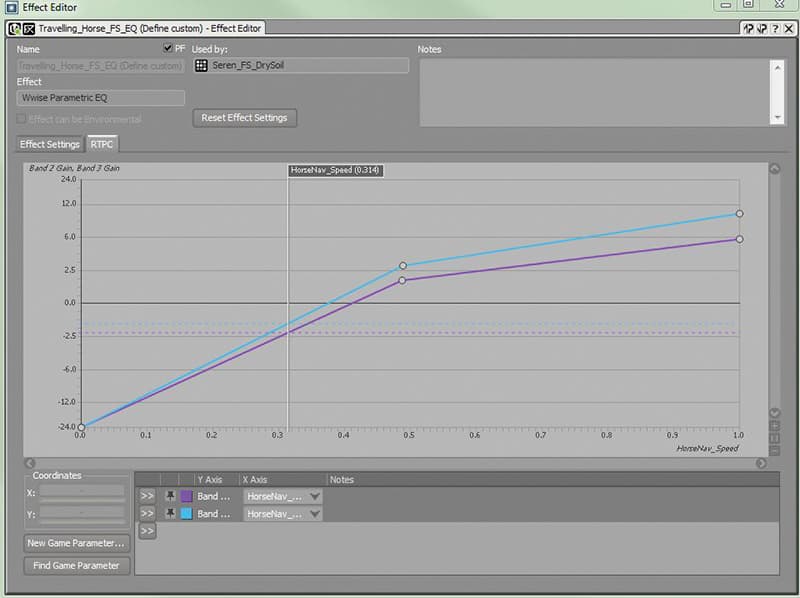Select the curve start point at 0.0
Viewport: 800px width, 598px height.
point(81,427)
